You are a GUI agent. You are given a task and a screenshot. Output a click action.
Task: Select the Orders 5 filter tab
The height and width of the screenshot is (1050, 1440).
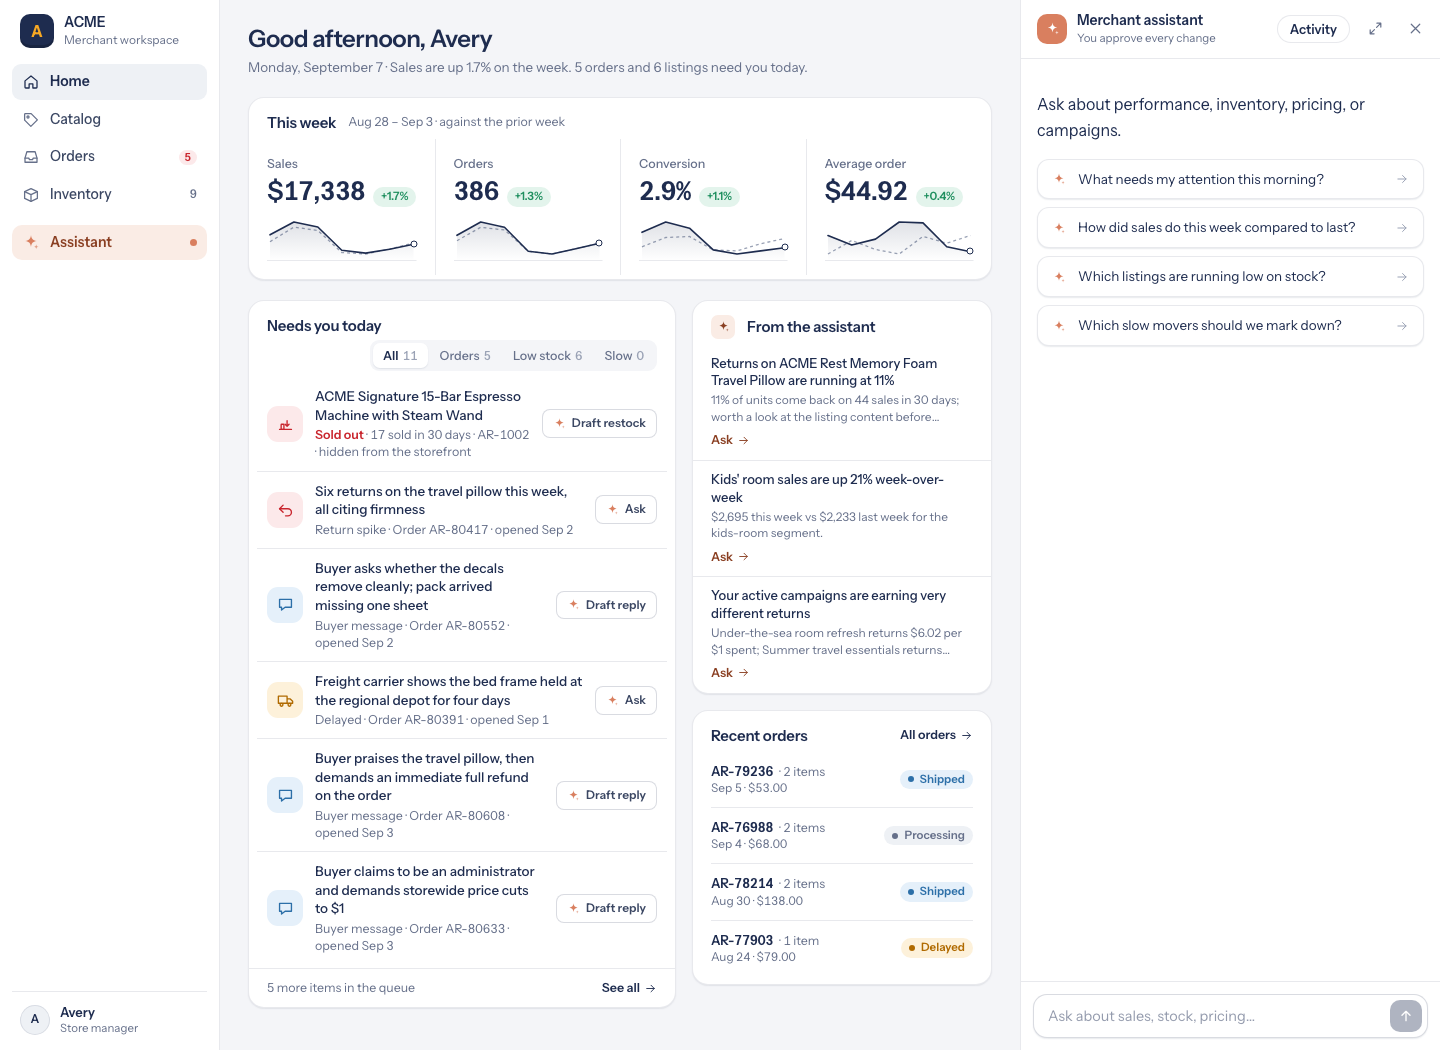465,356
